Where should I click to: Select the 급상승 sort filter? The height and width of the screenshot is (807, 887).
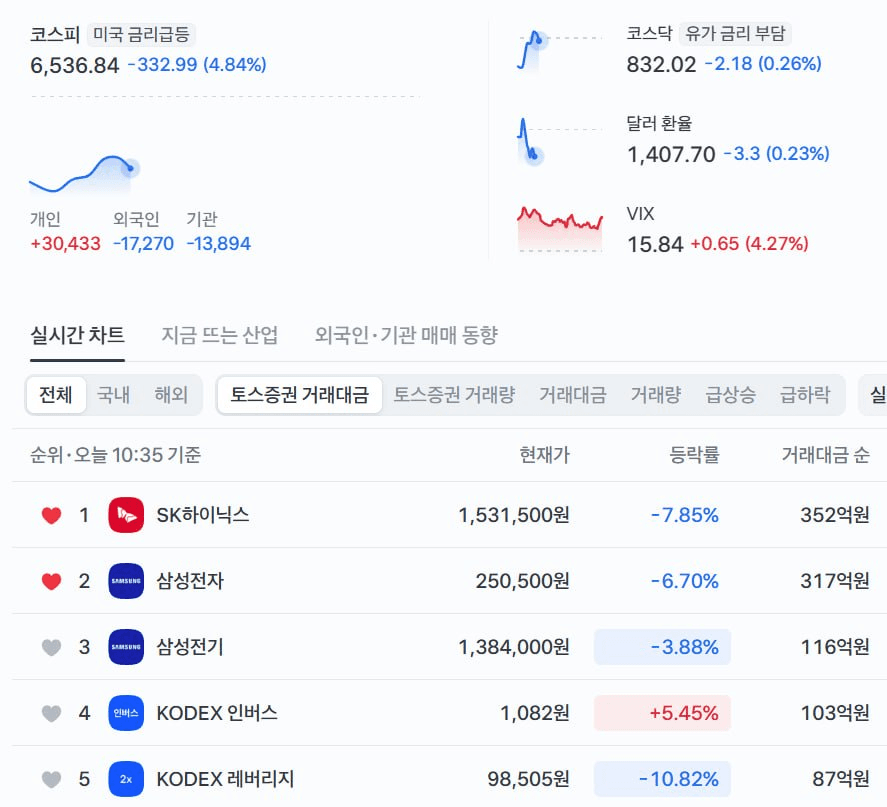click(x=730, y=395)
